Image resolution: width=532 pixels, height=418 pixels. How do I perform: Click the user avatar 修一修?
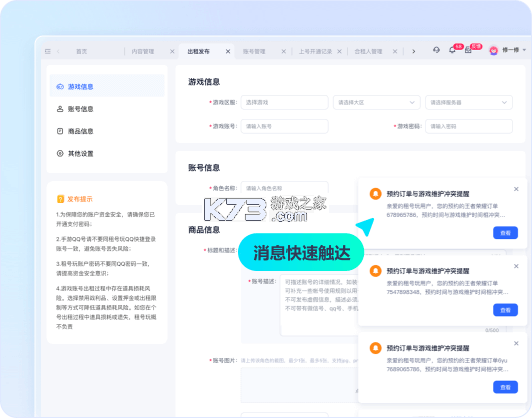pyautogui.click(x=494, y=51)
